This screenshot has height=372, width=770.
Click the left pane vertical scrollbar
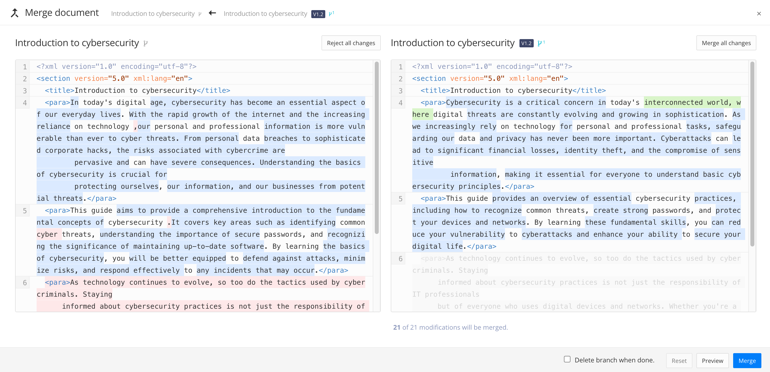tap(377, 147)
